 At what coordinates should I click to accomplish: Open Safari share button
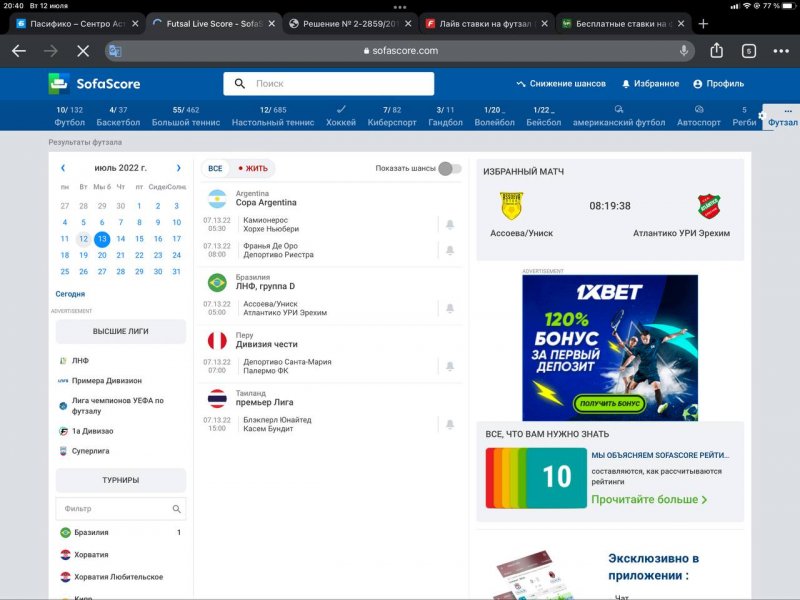click(717, 50)
